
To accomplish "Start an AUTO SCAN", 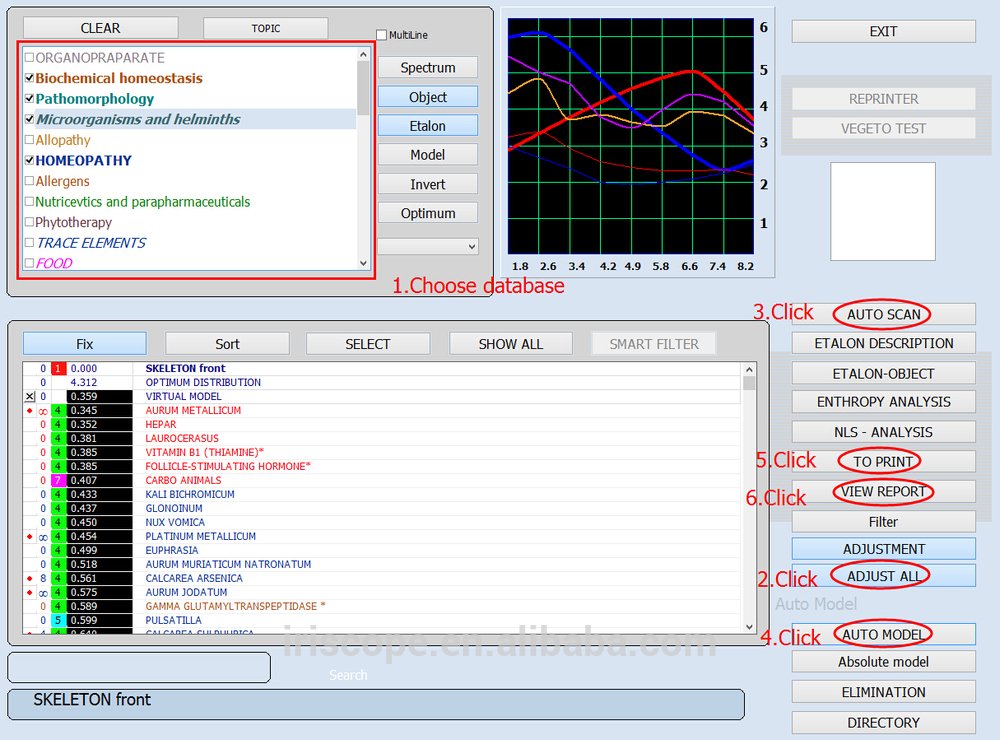I will coord(882,314).
